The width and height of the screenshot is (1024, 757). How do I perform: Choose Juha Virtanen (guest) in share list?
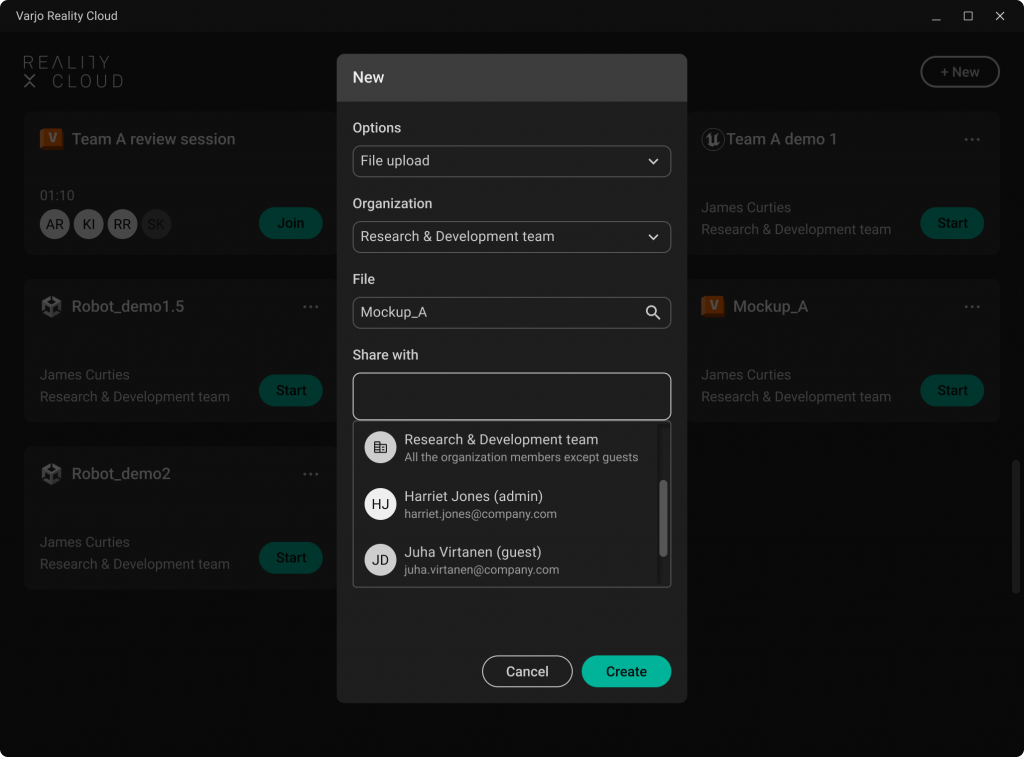pos(520,560)
